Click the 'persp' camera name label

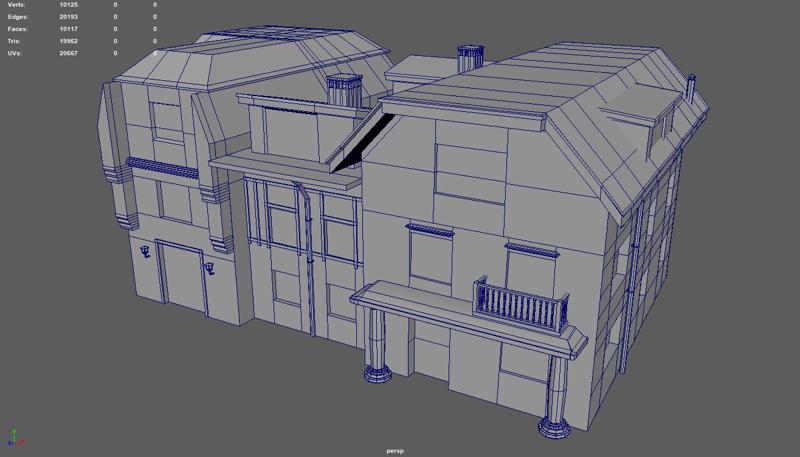click(395, 451)
